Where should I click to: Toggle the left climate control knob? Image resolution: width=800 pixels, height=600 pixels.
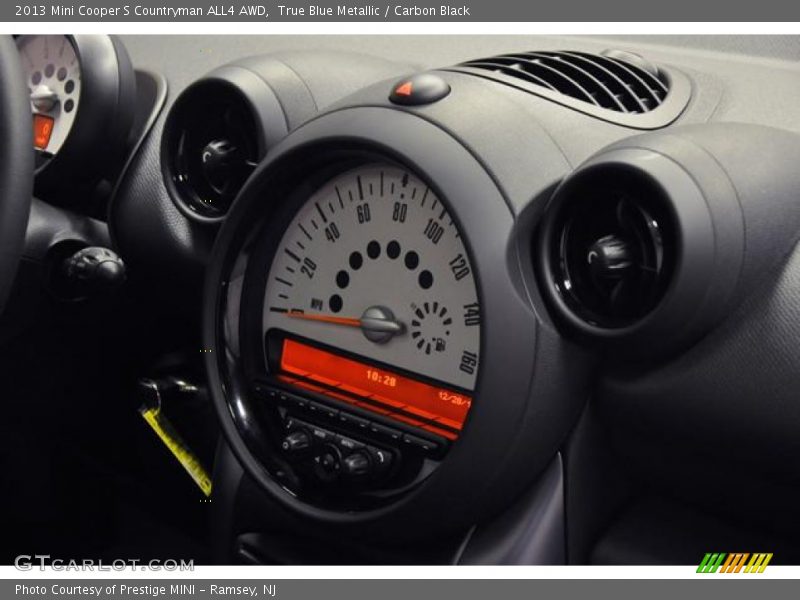coord(296,443)
